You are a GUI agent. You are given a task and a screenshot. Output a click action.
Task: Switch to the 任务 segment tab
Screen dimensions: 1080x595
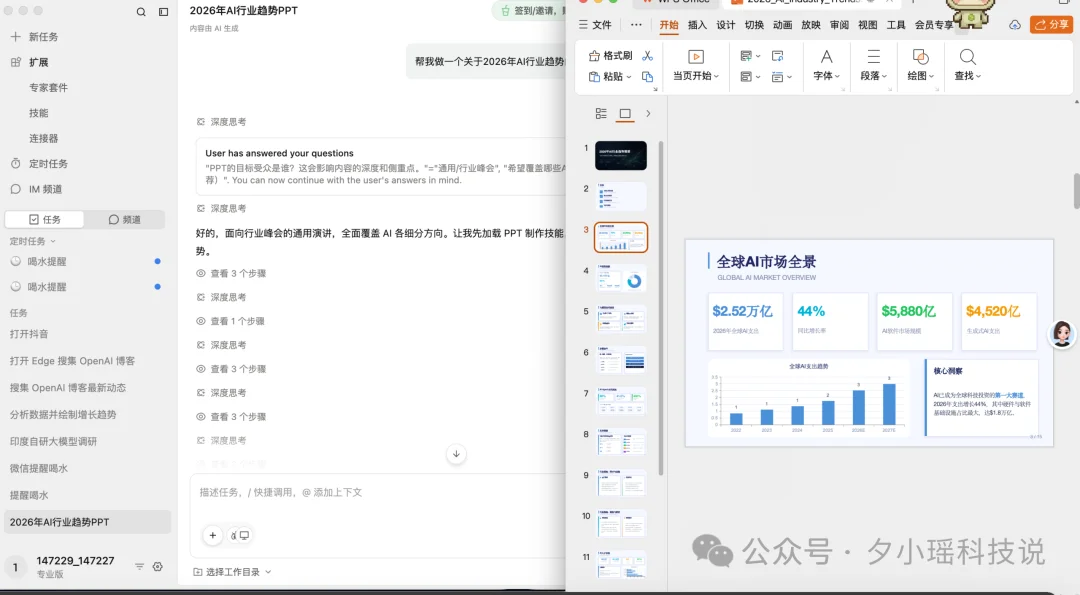tap(45, 220)
